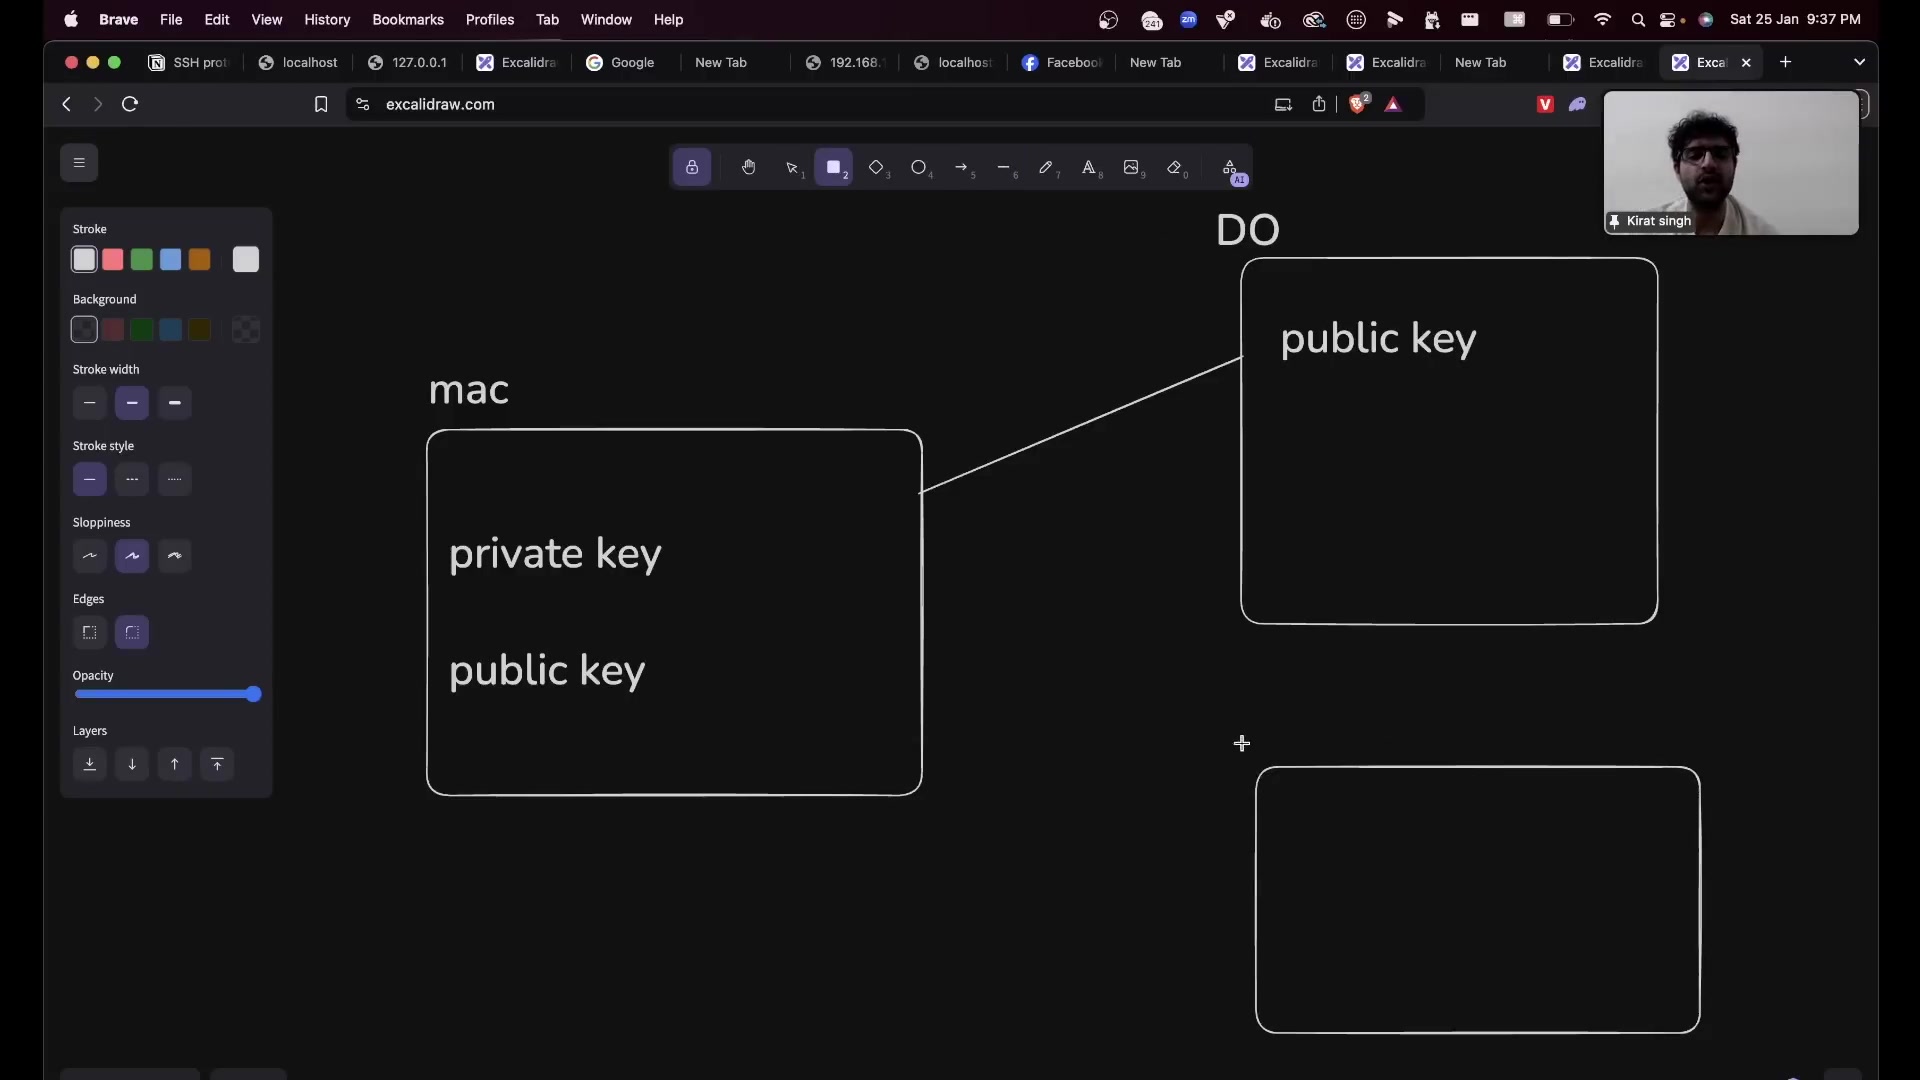
Task: Select the Ellipse tool
Action: tap(919, 168)
